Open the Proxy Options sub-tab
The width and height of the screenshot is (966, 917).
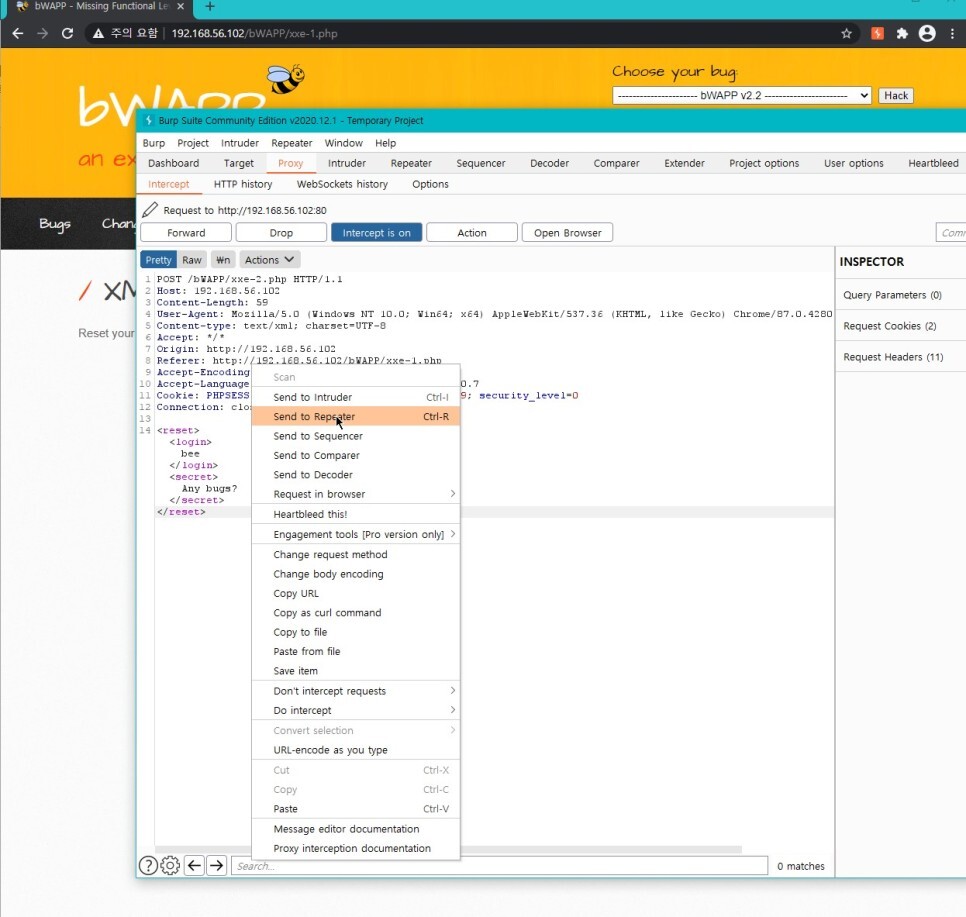point(430,184)
